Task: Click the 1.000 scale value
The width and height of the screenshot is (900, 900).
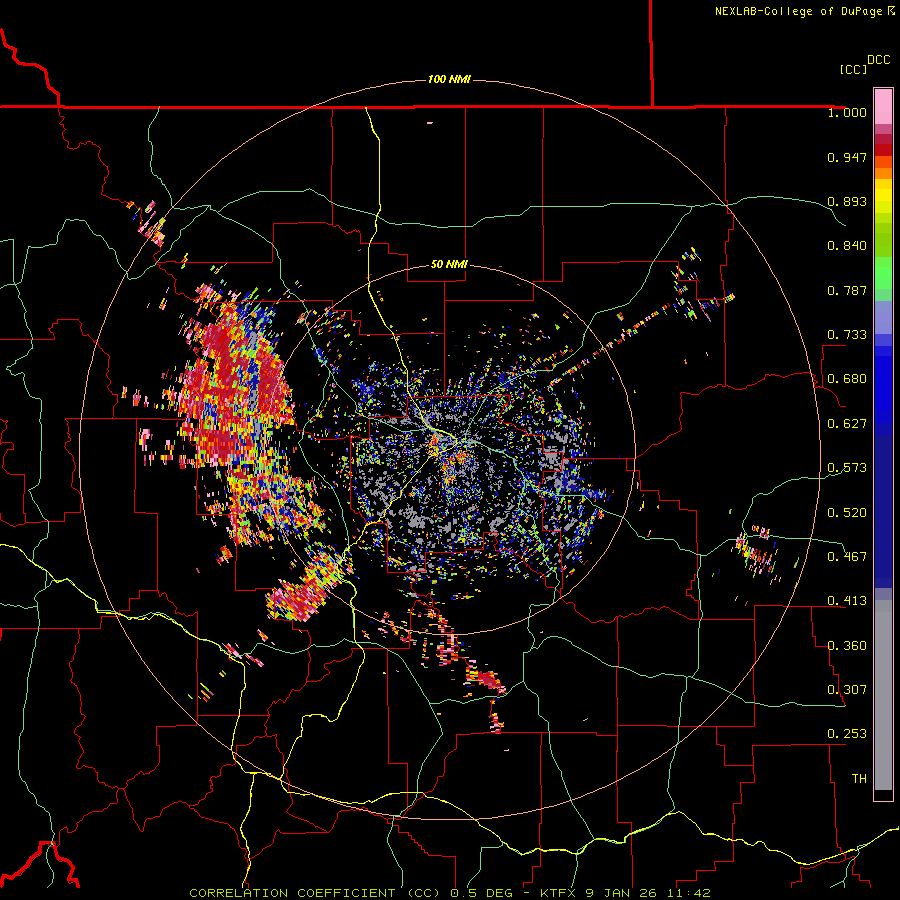Action: point(847,112)
